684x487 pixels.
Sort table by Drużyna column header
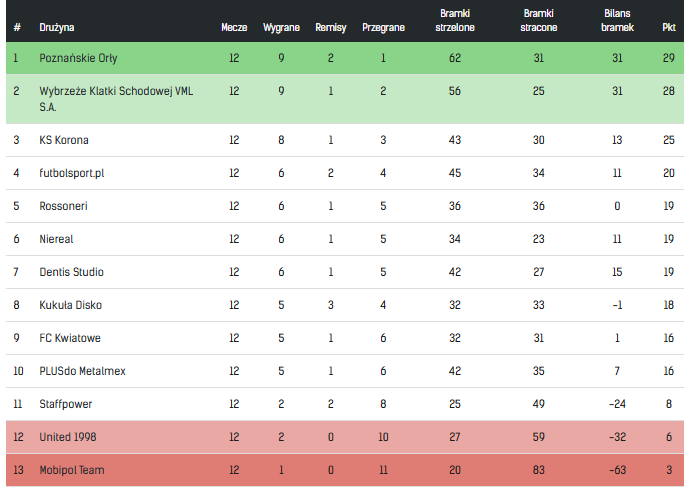click(57, 27)
